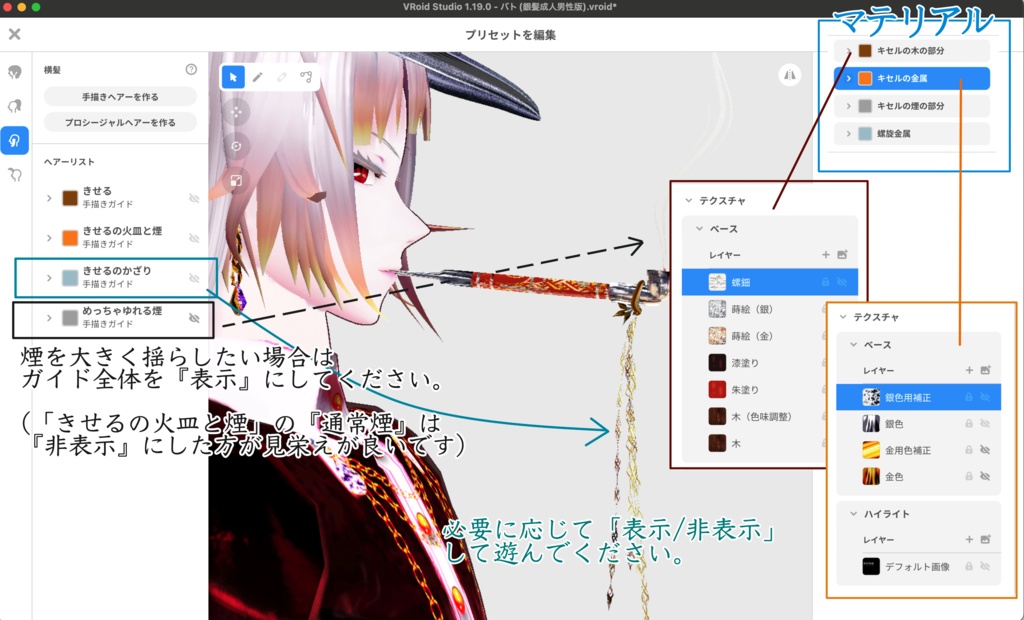Select the pen drawing tool above the viewport
This screenshot has height=620, width=1024.
(x=257, y=77)
